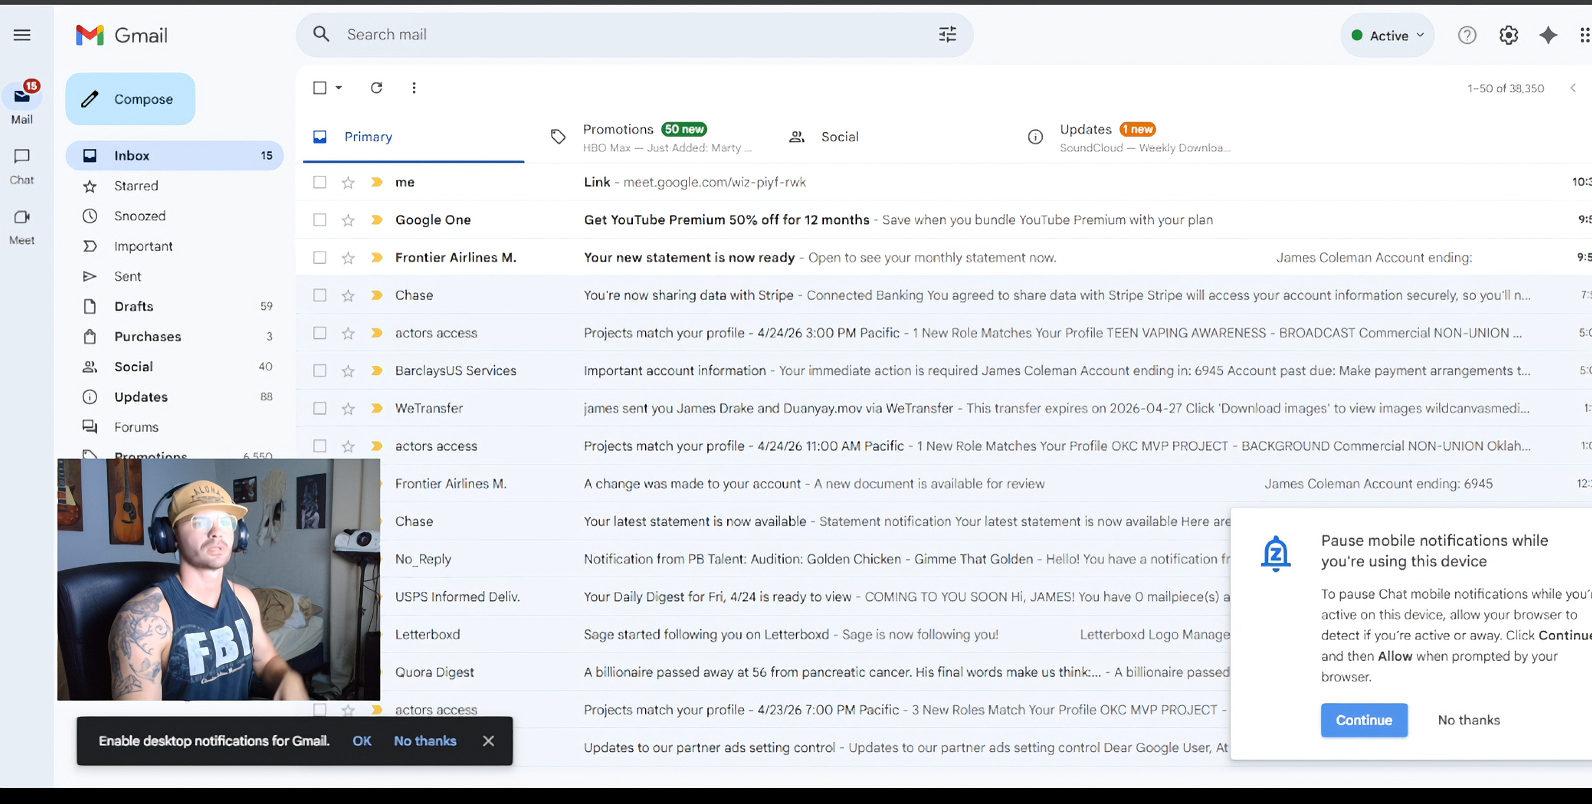This screenshot has height=804, width=1592.
Task: Go to Sent mail
Action: click(x=175, y=276)
